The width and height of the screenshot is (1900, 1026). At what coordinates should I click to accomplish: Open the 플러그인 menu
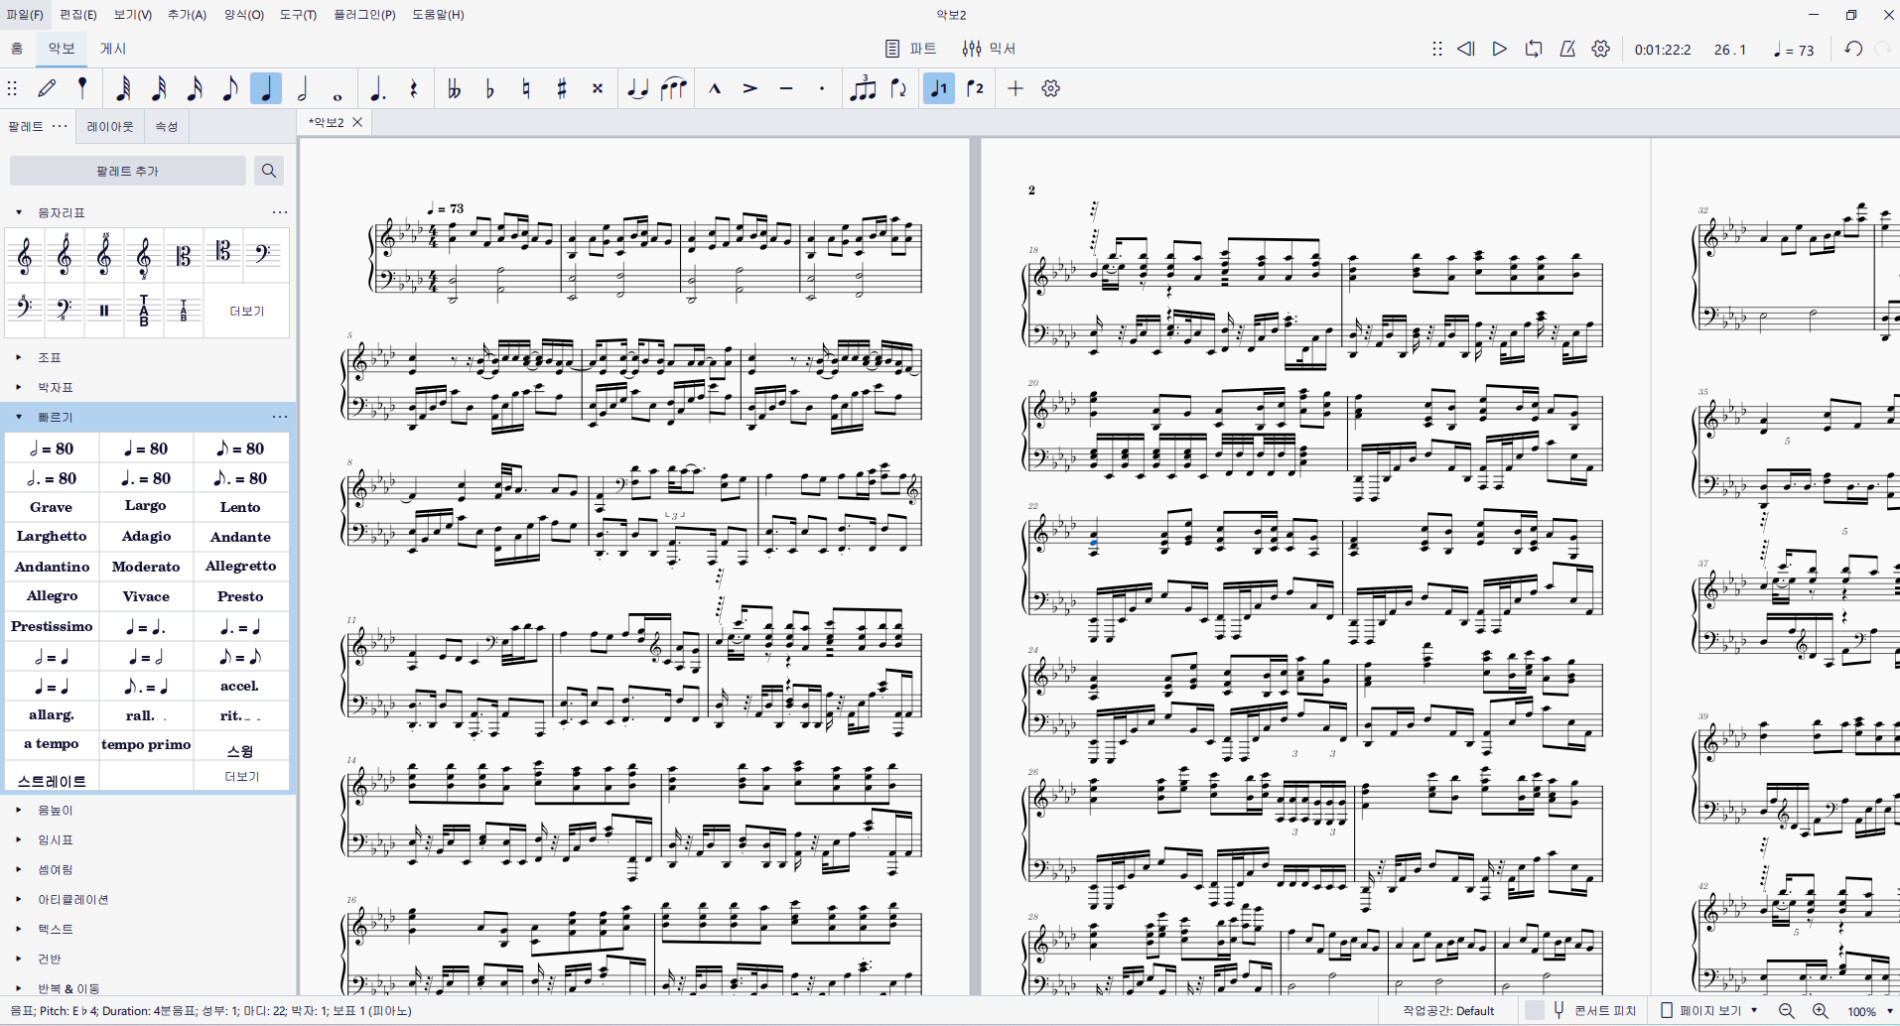(364, 15)
